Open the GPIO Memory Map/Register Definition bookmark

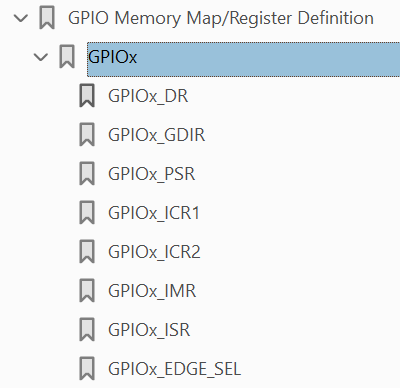221,18
